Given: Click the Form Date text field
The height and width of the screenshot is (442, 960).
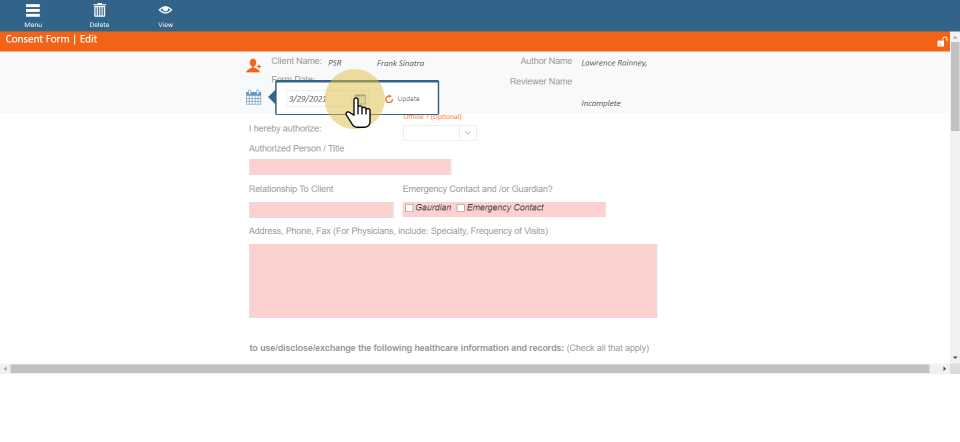Looking at the screenshot, I should click(x=317, y=99).
